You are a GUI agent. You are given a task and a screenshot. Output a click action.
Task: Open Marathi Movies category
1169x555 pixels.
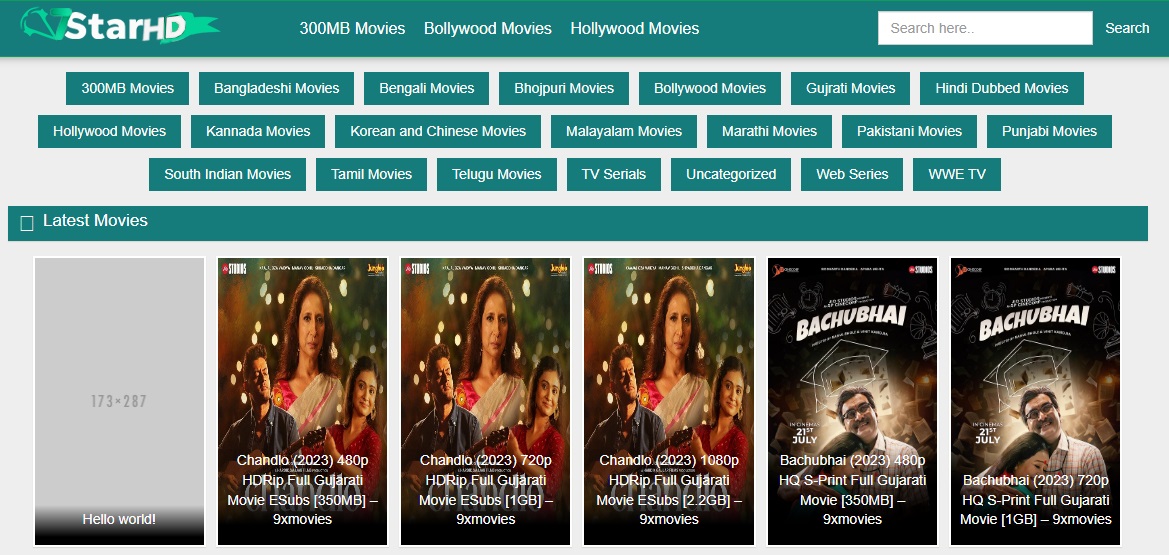pyautogui.click(x=769, y=131)
